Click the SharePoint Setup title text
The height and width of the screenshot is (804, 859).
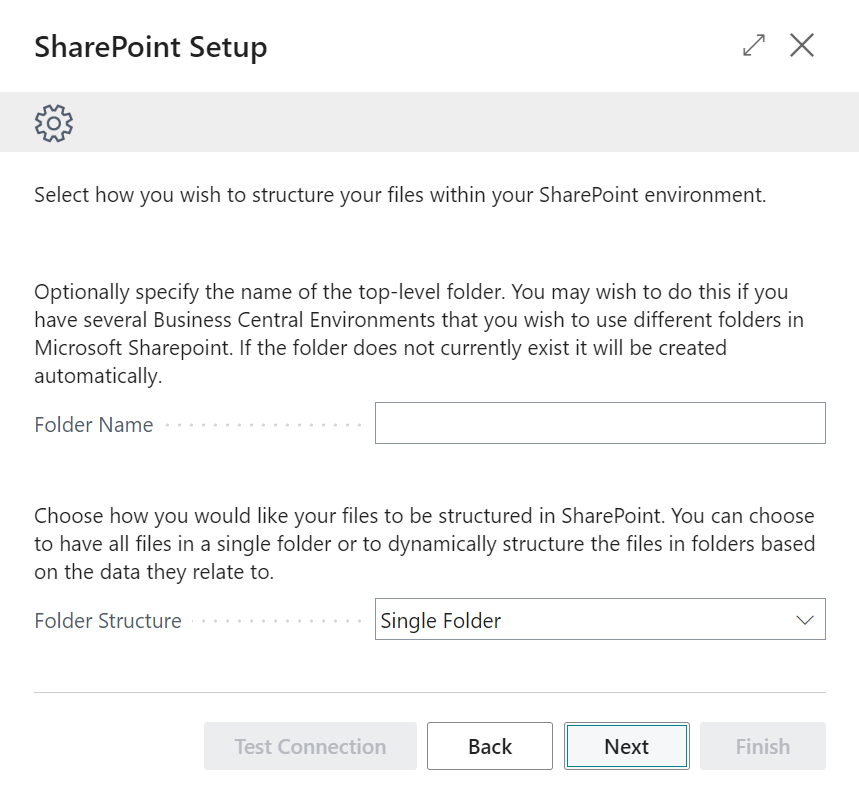coord(150,46)
